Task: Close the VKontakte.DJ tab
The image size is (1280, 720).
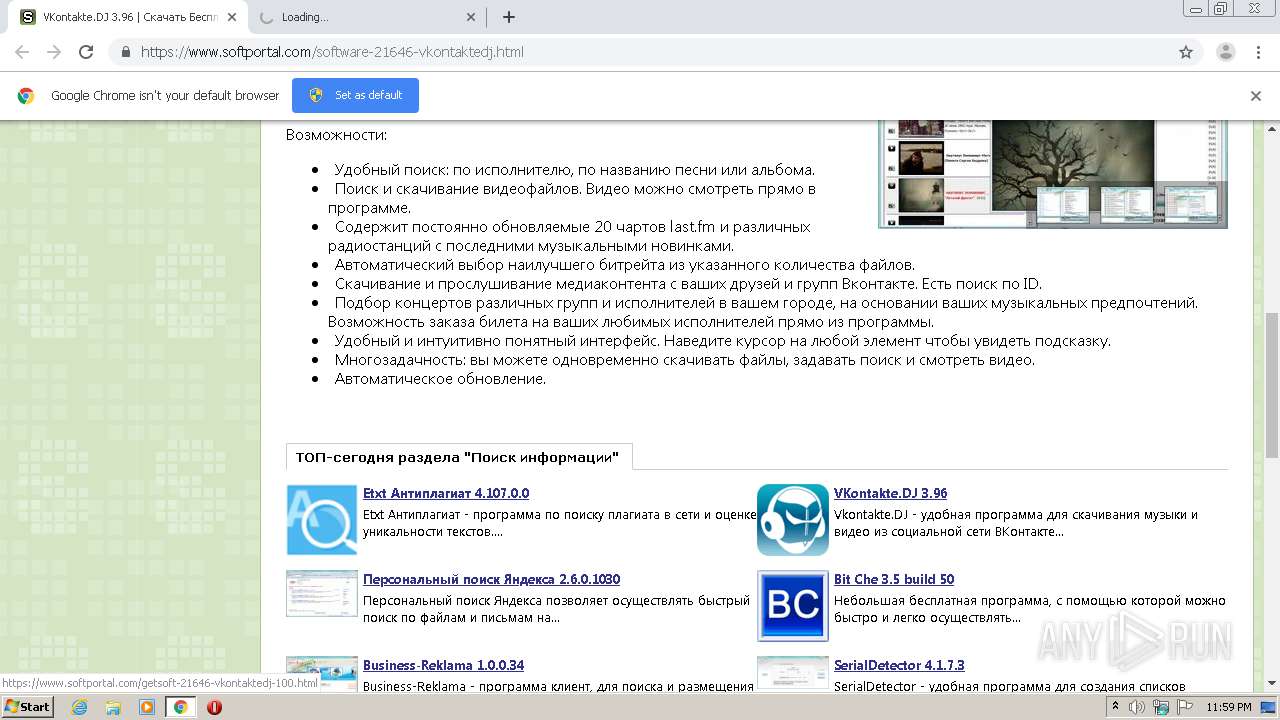Action: 233,17
